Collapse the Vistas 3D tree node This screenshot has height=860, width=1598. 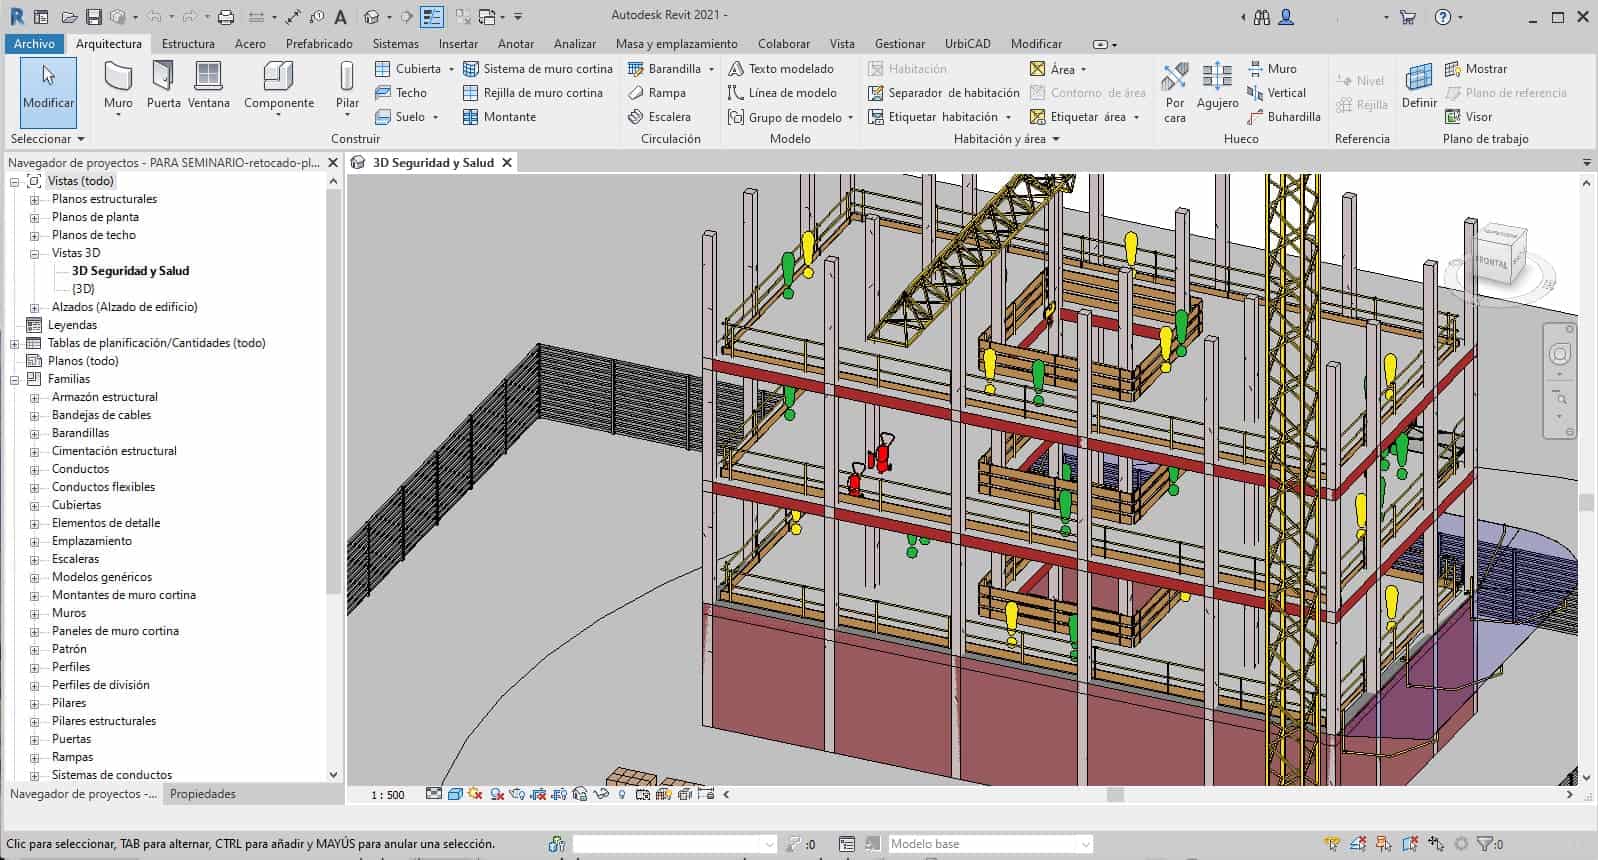point(34,253)
